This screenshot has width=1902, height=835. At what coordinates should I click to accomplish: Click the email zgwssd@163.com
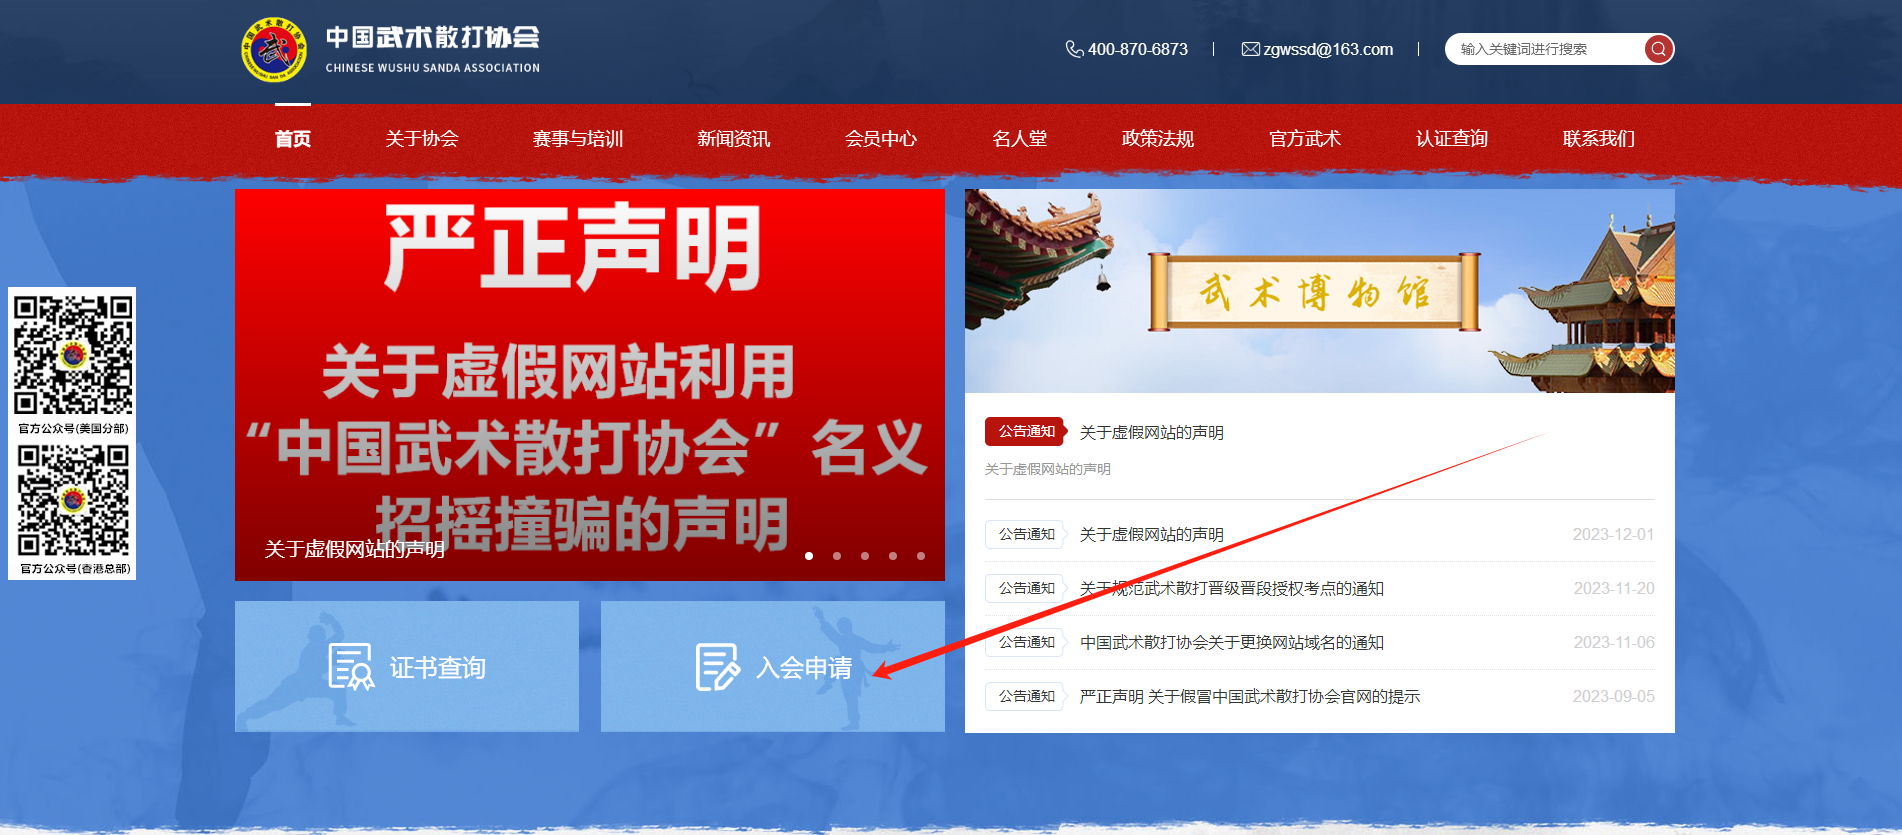(x=1328, y=49)
